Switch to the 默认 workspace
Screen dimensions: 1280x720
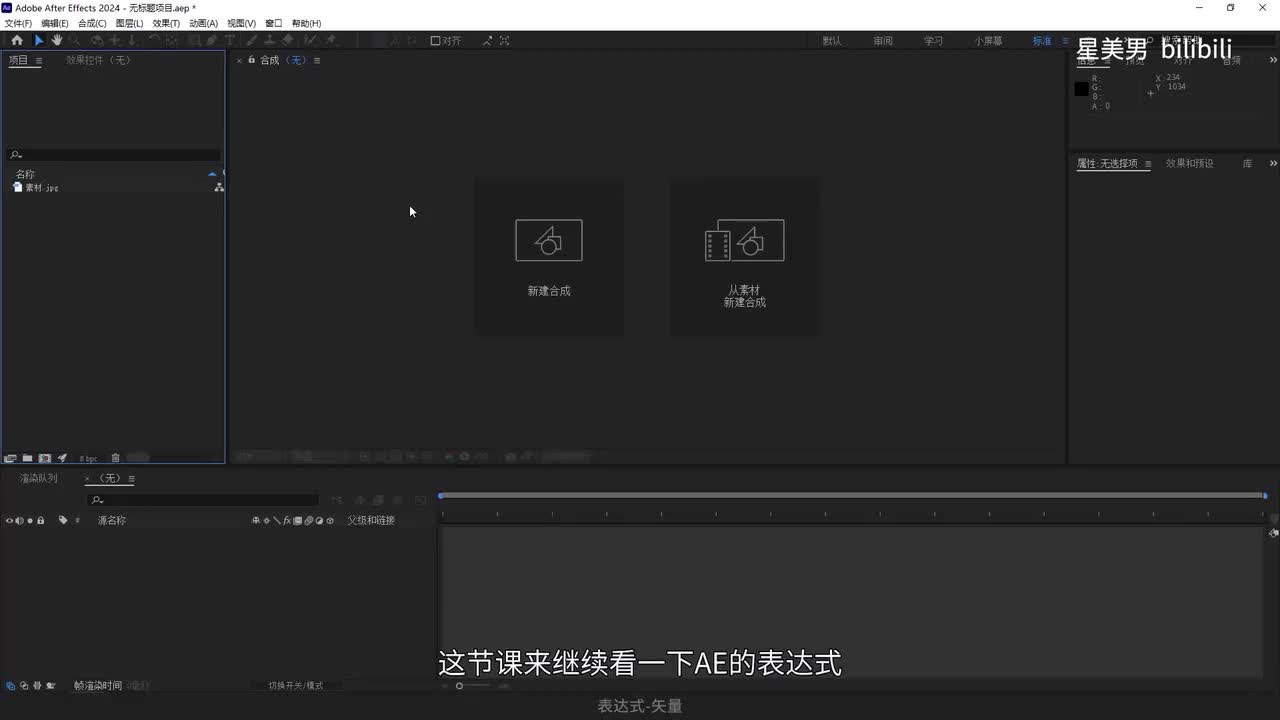click(x=832, y=41)
